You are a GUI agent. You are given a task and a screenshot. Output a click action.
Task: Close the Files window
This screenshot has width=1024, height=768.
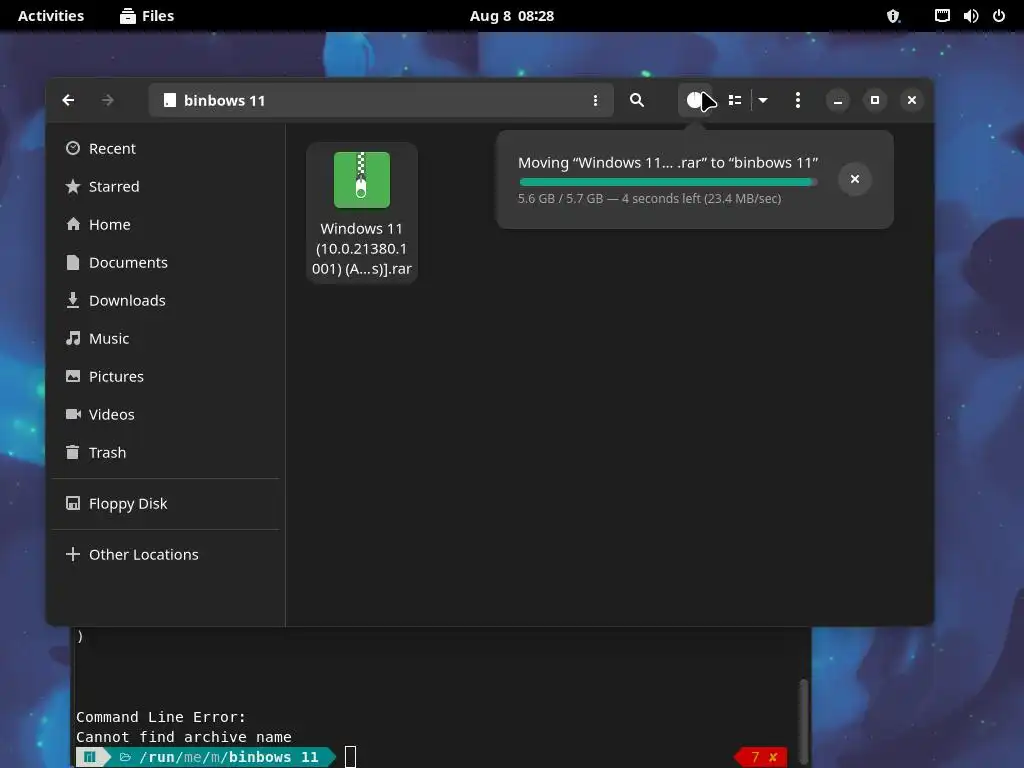tap(912, 100)
